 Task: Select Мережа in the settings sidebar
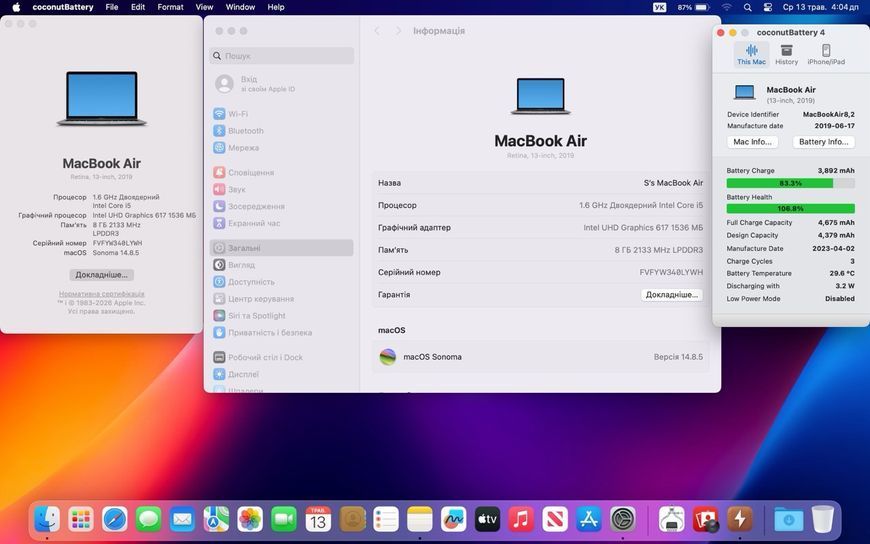[281, 148]
